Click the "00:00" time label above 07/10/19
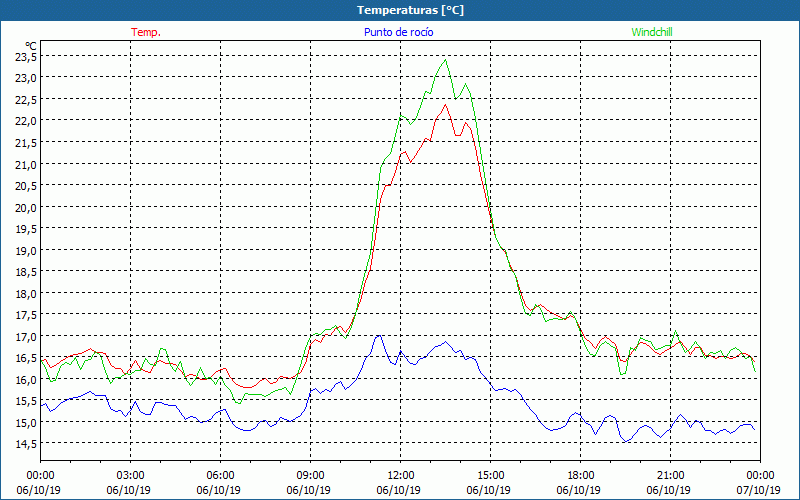The image size is (800, 500). (760, 476)
